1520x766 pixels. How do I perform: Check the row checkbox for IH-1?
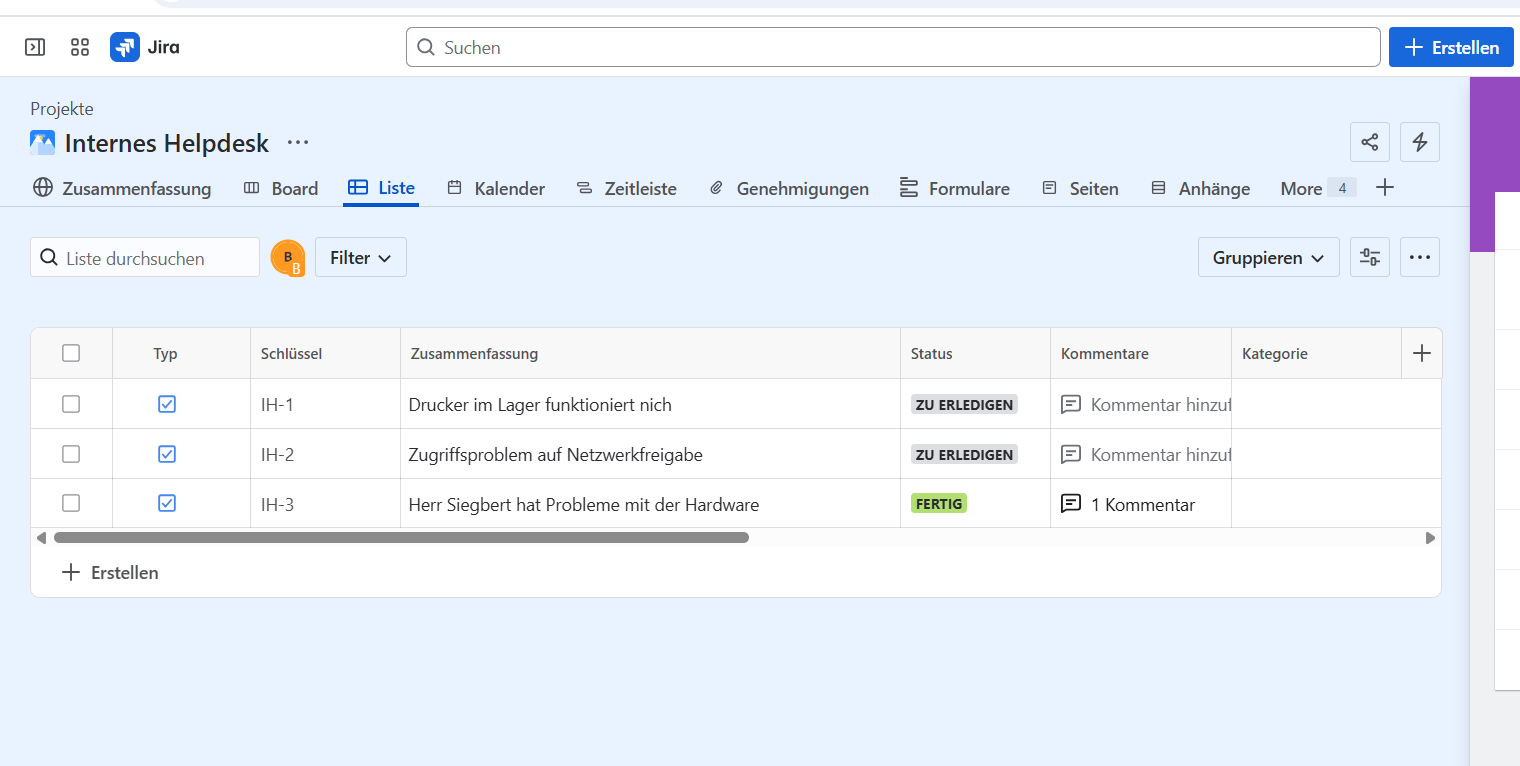pos(71,404)
